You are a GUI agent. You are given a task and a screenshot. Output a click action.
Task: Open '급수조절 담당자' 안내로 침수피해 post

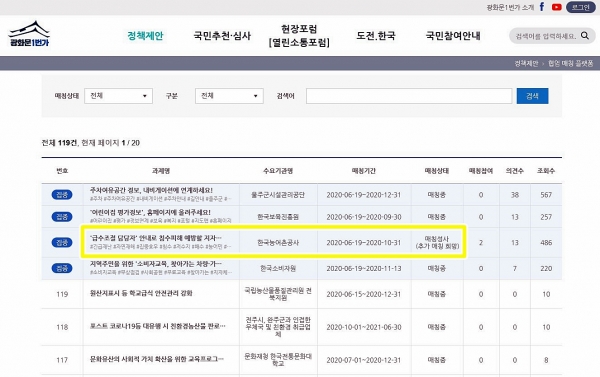click(x=155, y=238)
